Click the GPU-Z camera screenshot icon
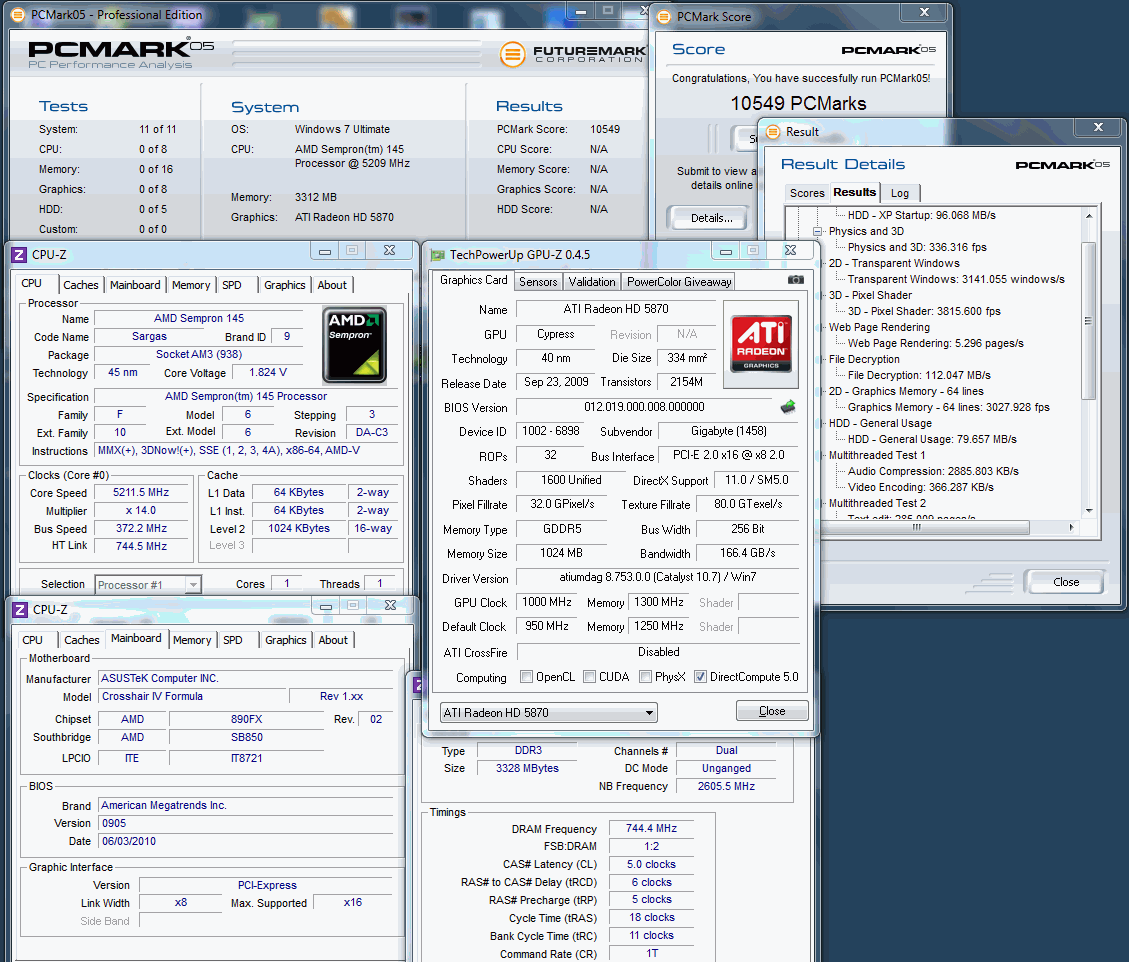This screenshot has height=962, width=1129. [795, 279]
